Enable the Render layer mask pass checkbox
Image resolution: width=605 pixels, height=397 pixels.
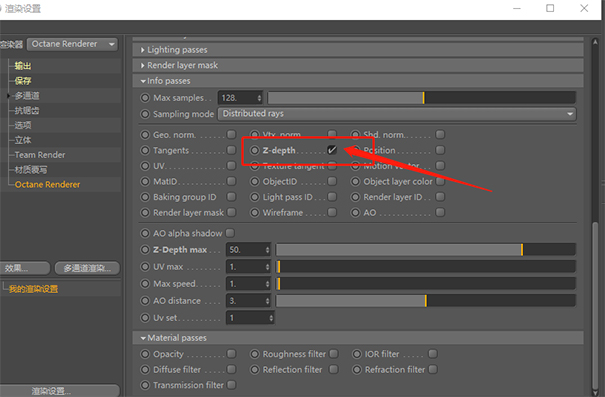(x=232, y=213)
